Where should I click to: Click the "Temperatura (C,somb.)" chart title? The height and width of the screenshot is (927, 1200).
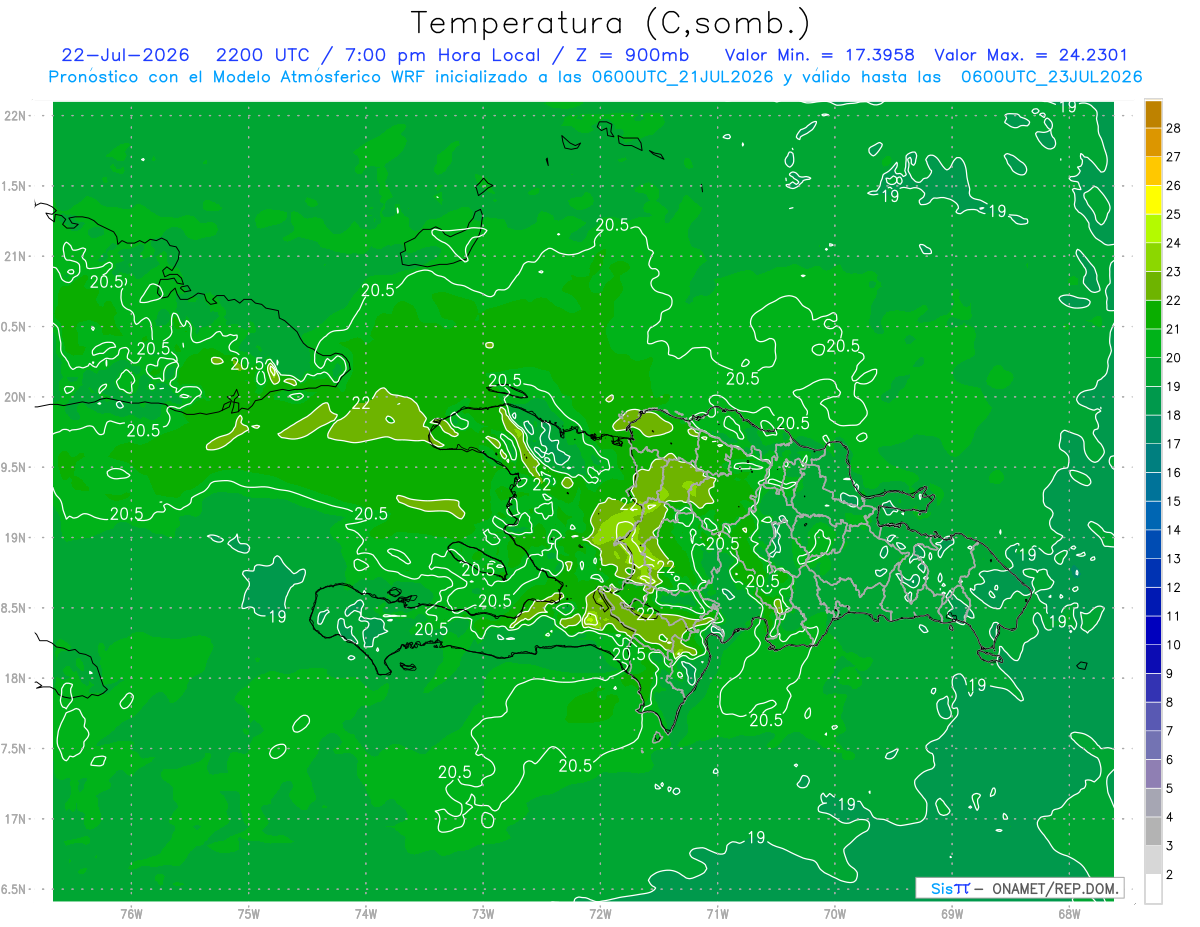(x=611, y=23)
